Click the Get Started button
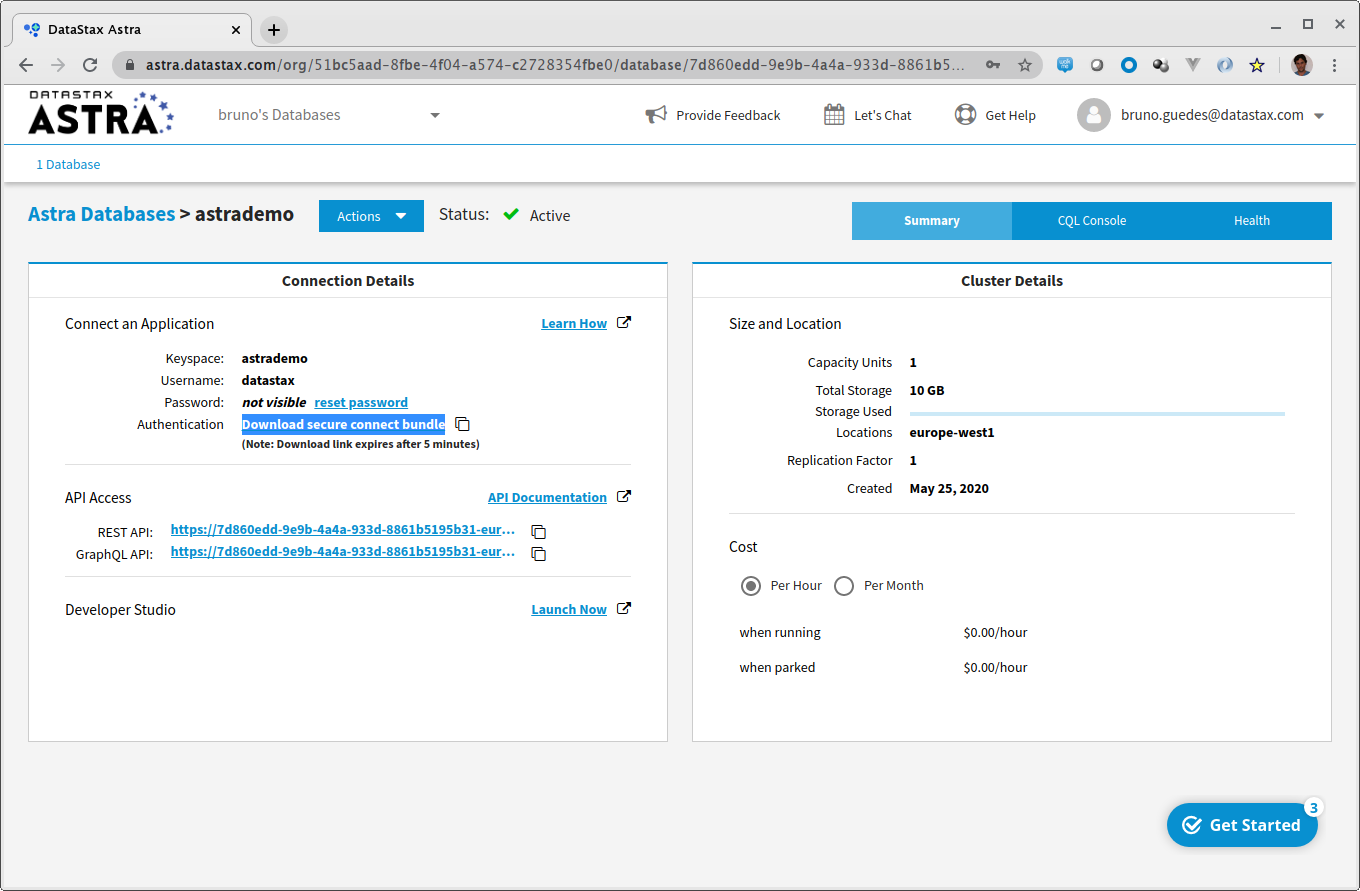 1242,825
